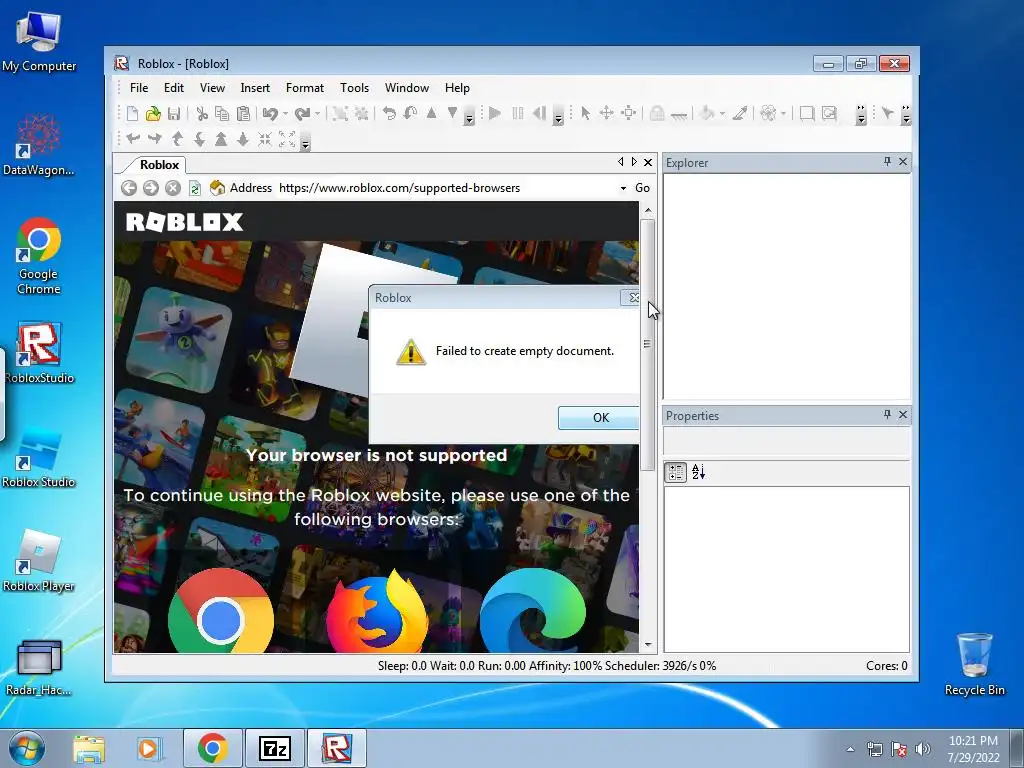Click the Ungroup parts toolbar icon
Viewport: 1024px width, 768px height.
pos(361,114)
